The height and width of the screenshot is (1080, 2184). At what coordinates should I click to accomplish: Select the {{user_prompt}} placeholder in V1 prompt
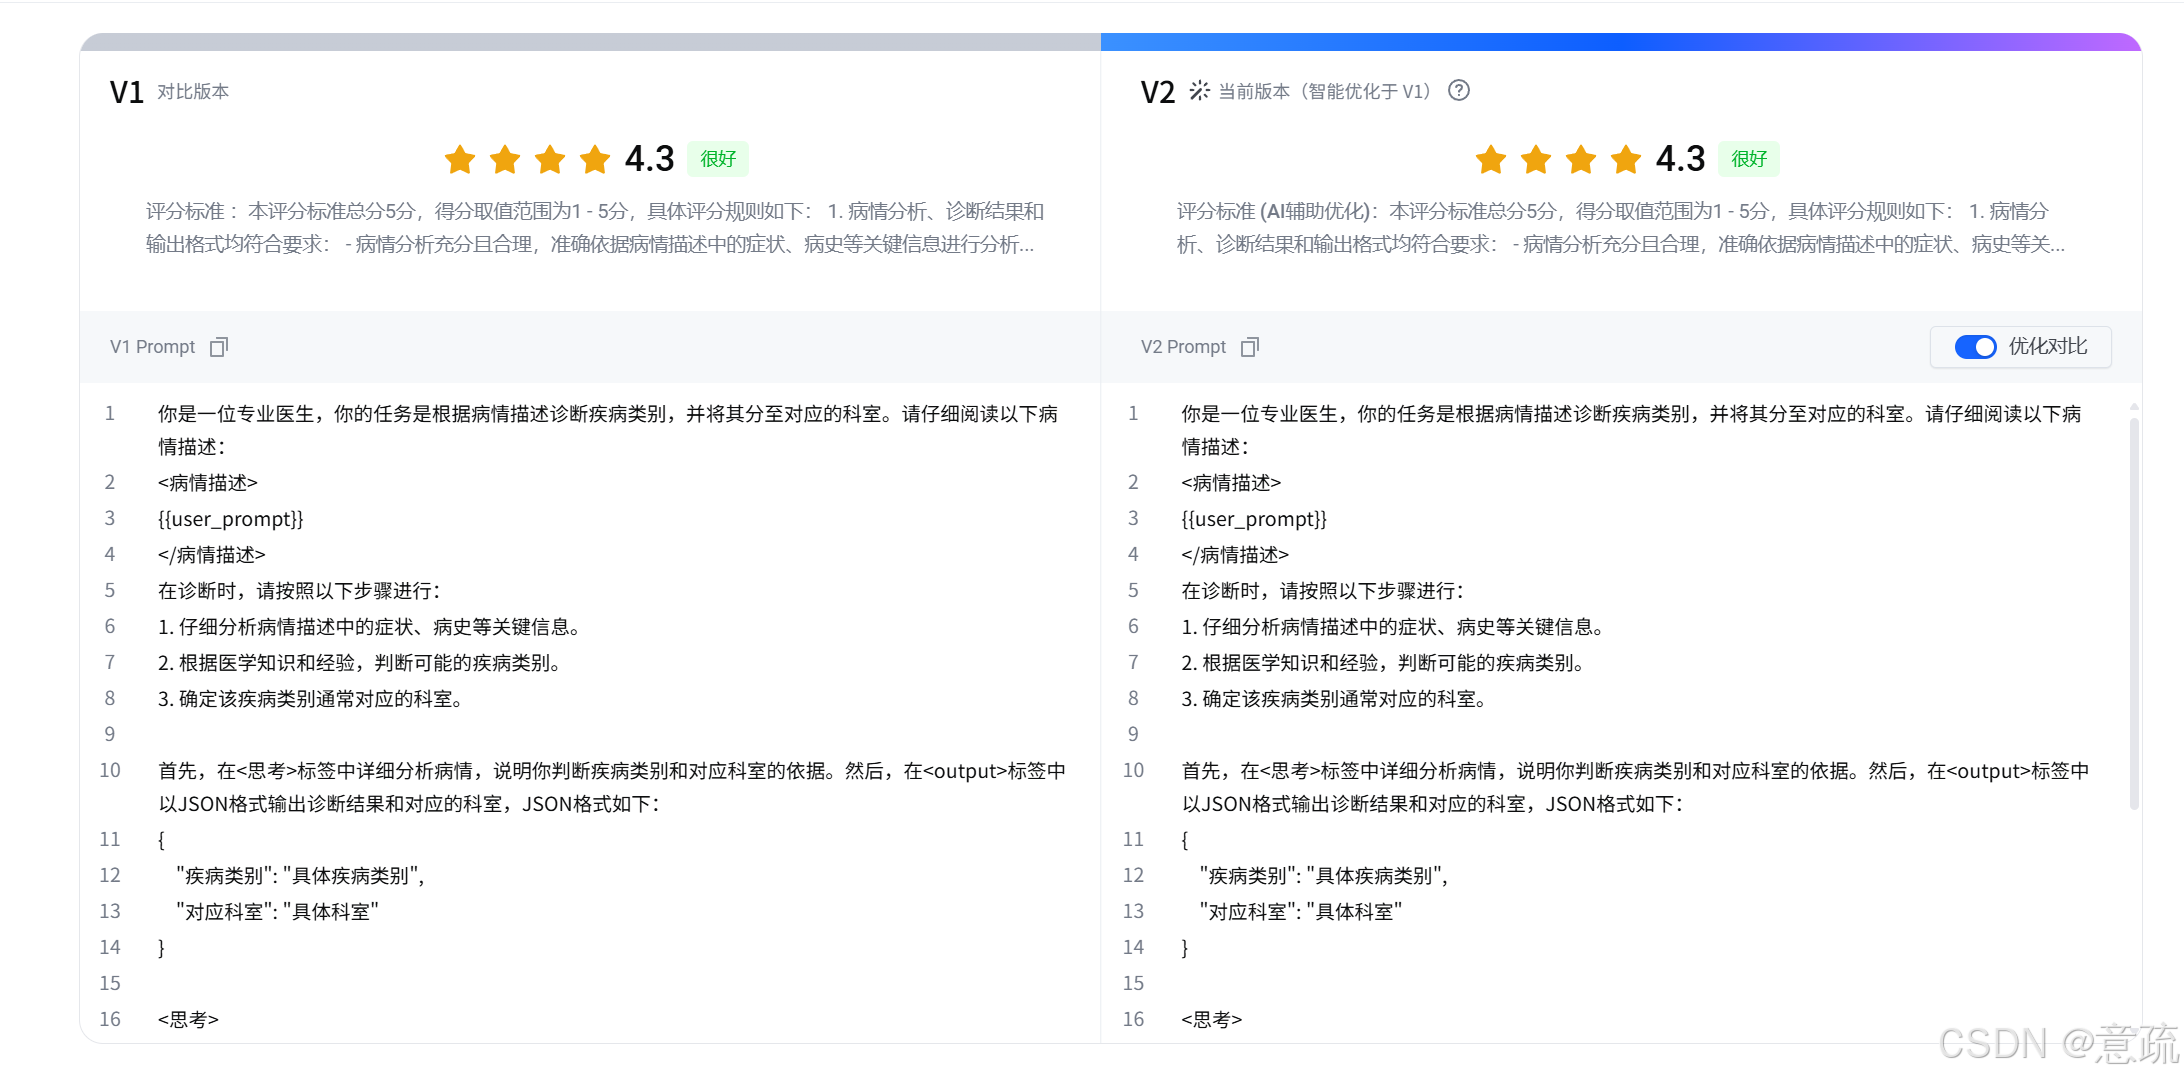point(231,518)
